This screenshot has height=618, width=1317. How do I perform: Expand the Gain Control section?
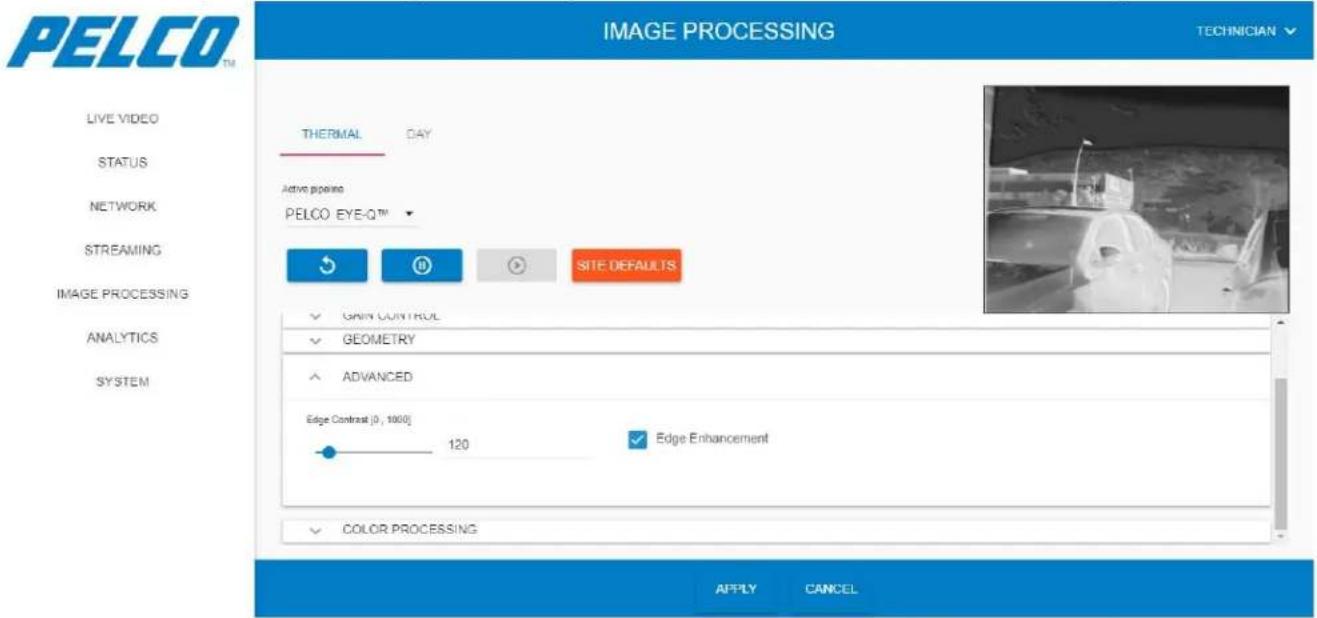pos(777,317)
